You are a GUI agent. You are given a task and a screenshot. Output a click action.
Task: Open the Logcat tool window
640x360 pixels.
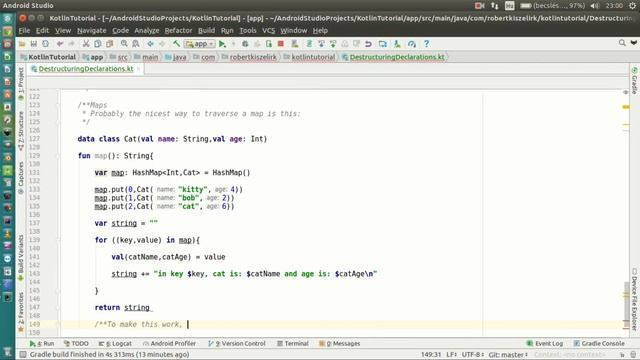pos(115,344)
